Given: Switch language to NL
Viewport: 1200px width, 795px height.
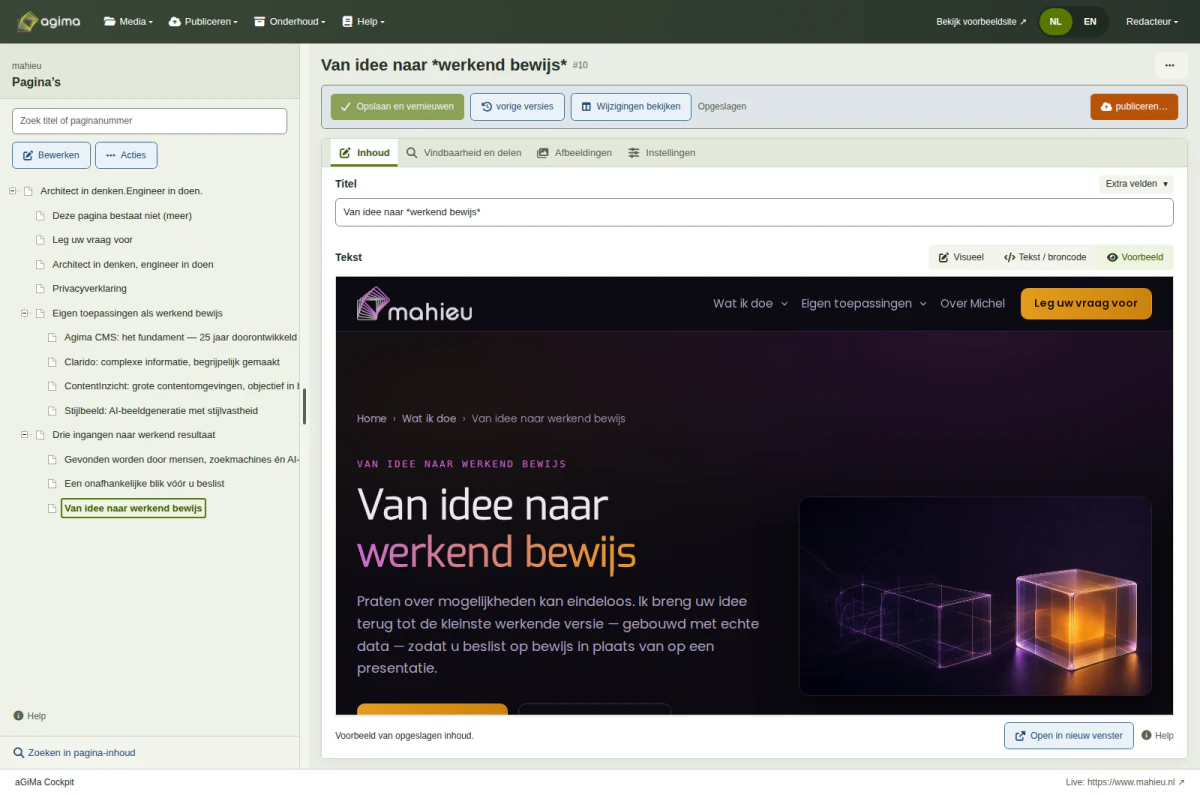Looking at the screenshot, I should click(x=1056, y=21).
